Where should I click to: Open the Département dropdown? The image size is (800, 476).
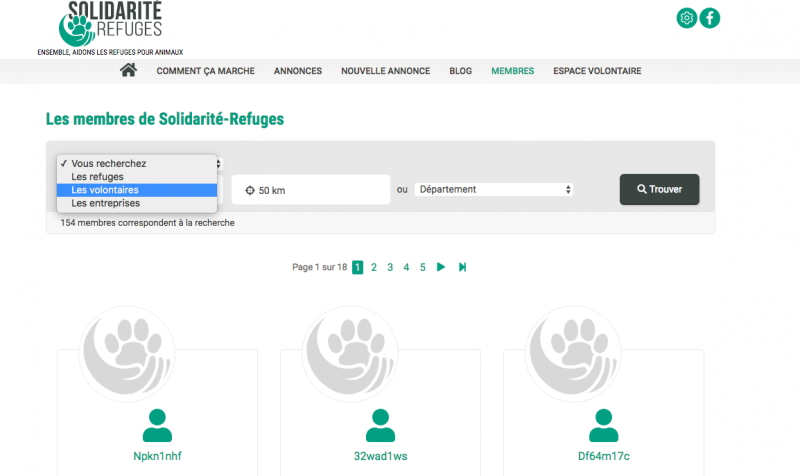point(494,189)
